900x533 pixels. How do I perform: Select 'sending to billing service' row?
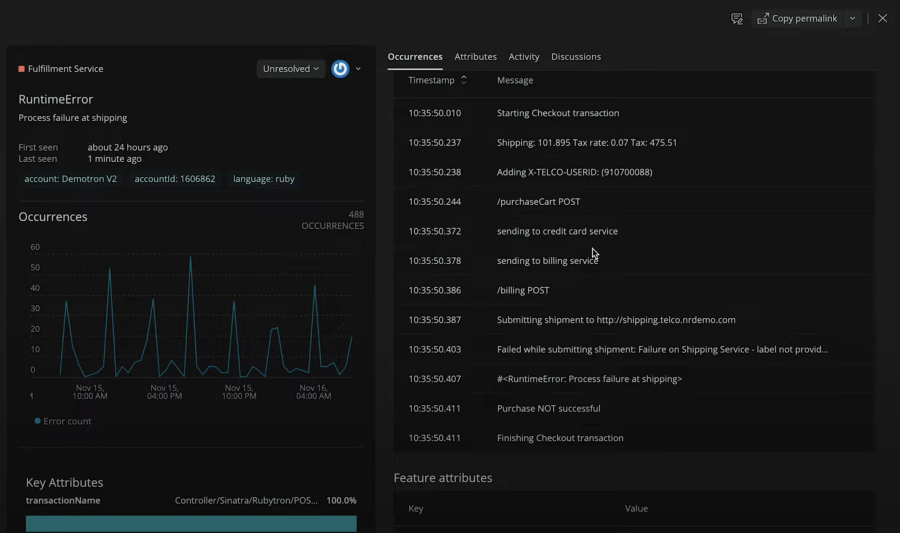pyautogui.click(x=634, y=261)
